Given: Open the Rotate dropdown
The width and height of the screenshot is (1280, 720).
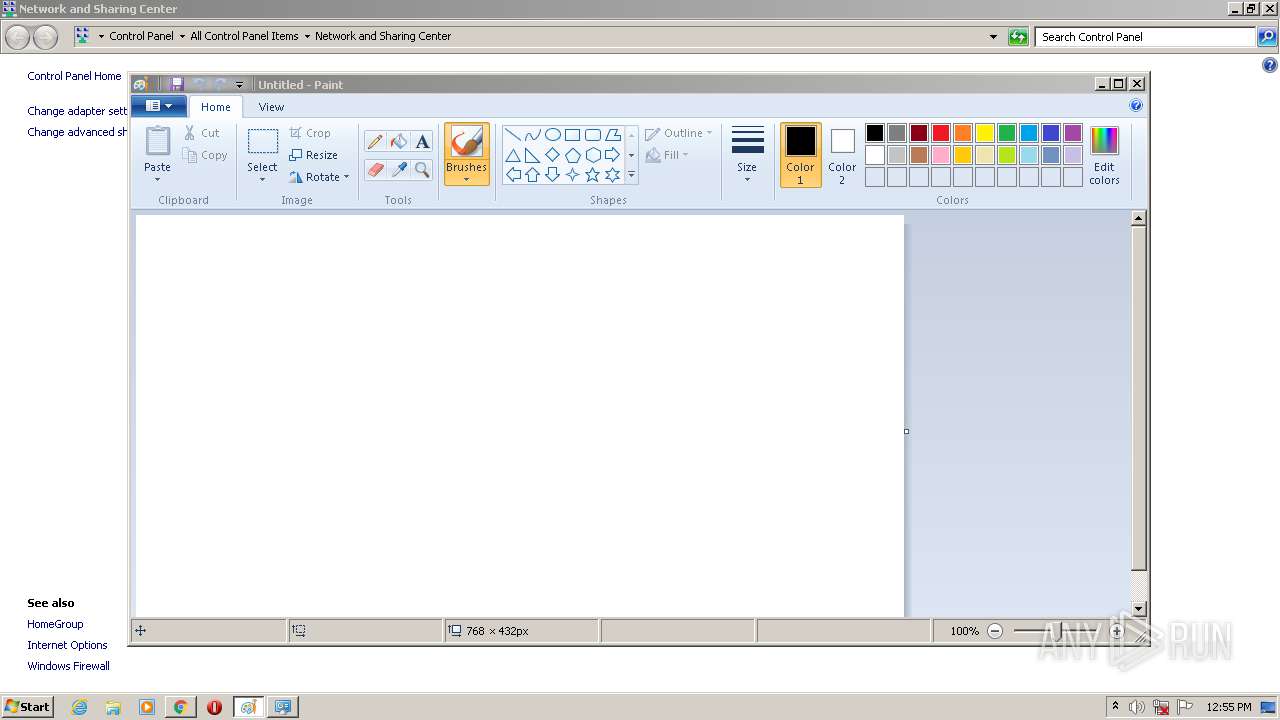Looking at the screenshot, I should point(319,177).
